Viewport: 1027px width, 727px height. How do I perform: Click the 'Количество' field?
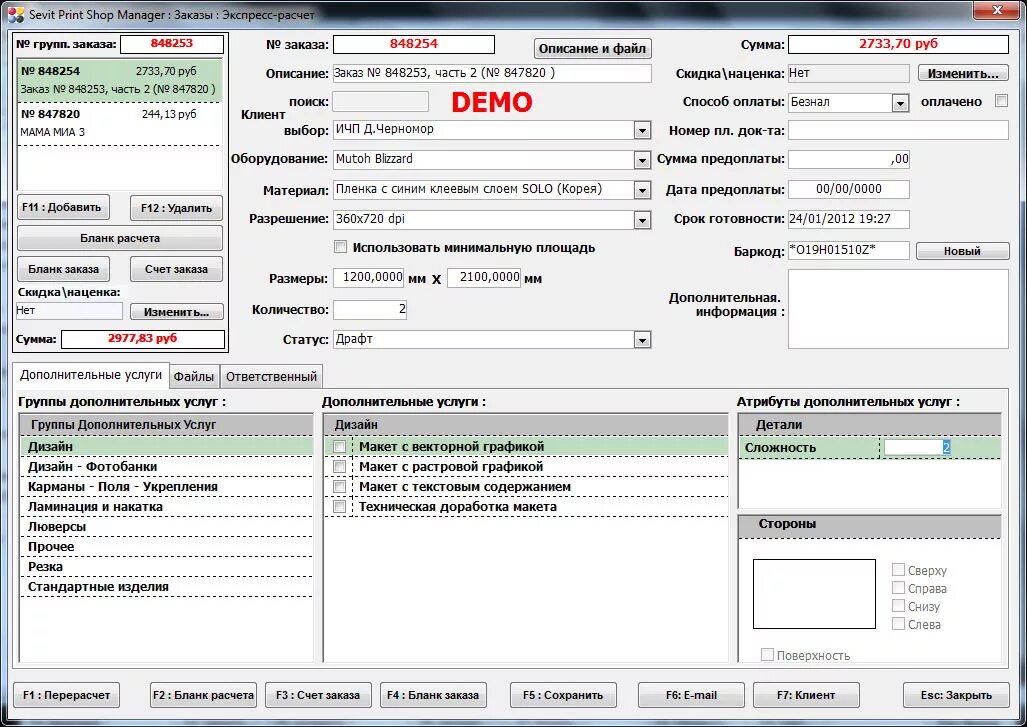pos(369,309)
